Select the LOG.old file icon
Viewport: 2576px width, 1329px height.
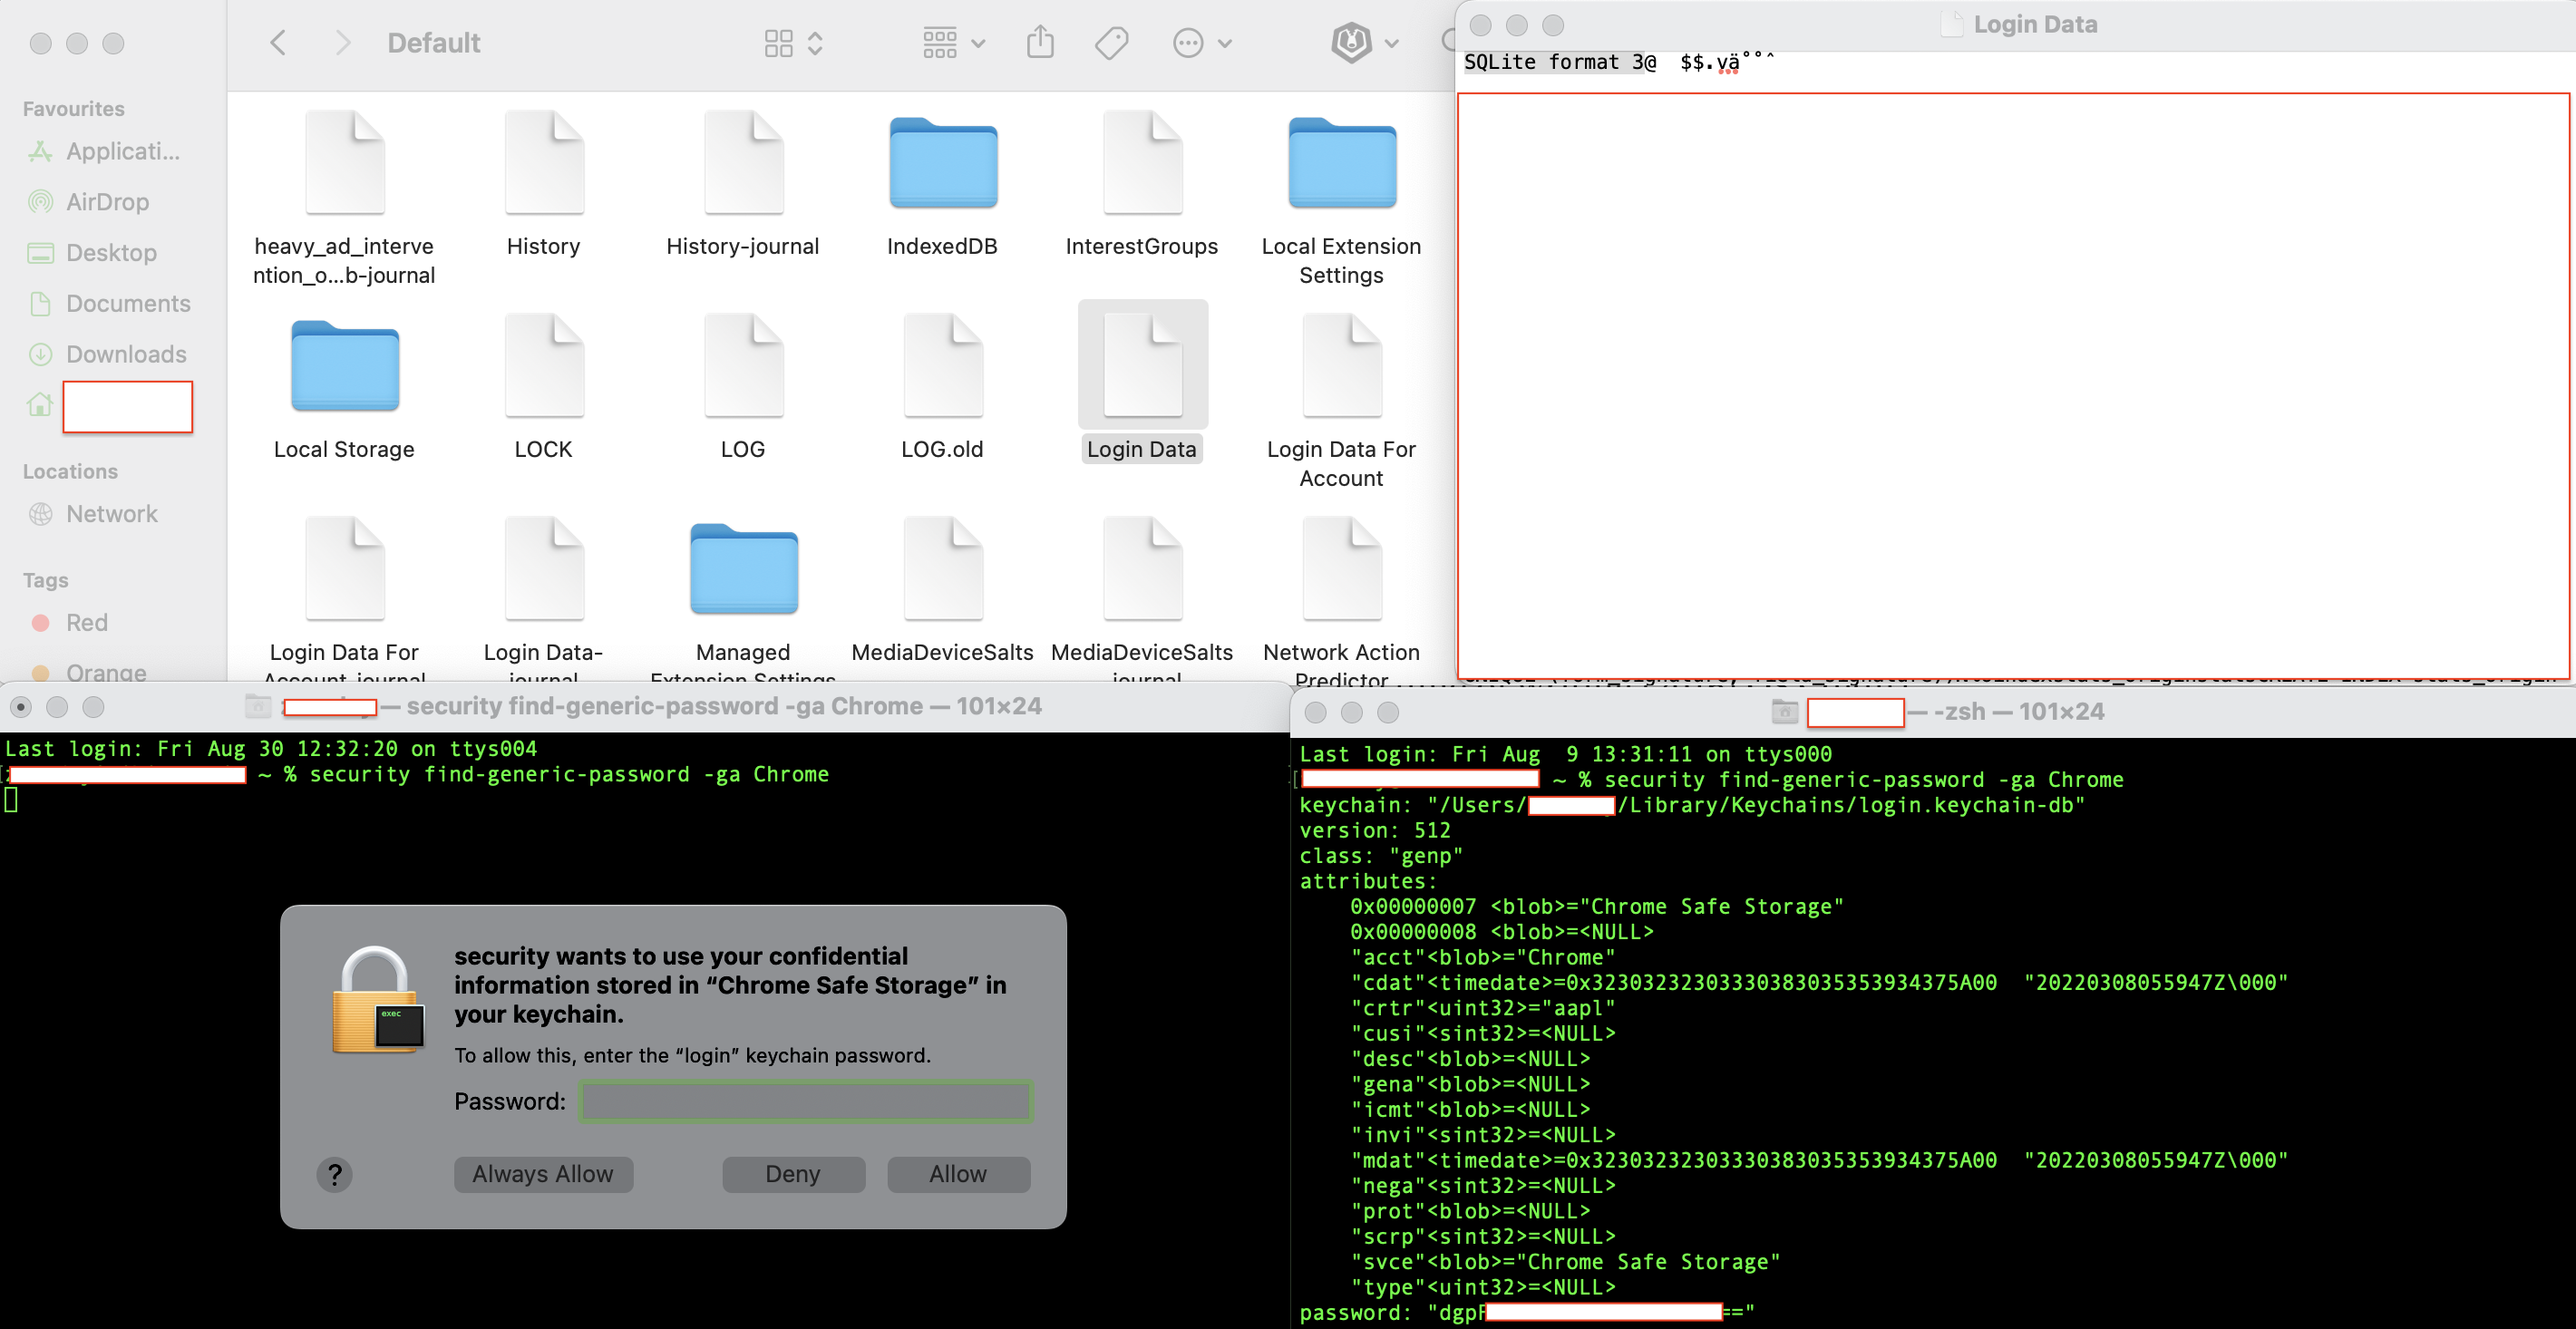[943, 365]
